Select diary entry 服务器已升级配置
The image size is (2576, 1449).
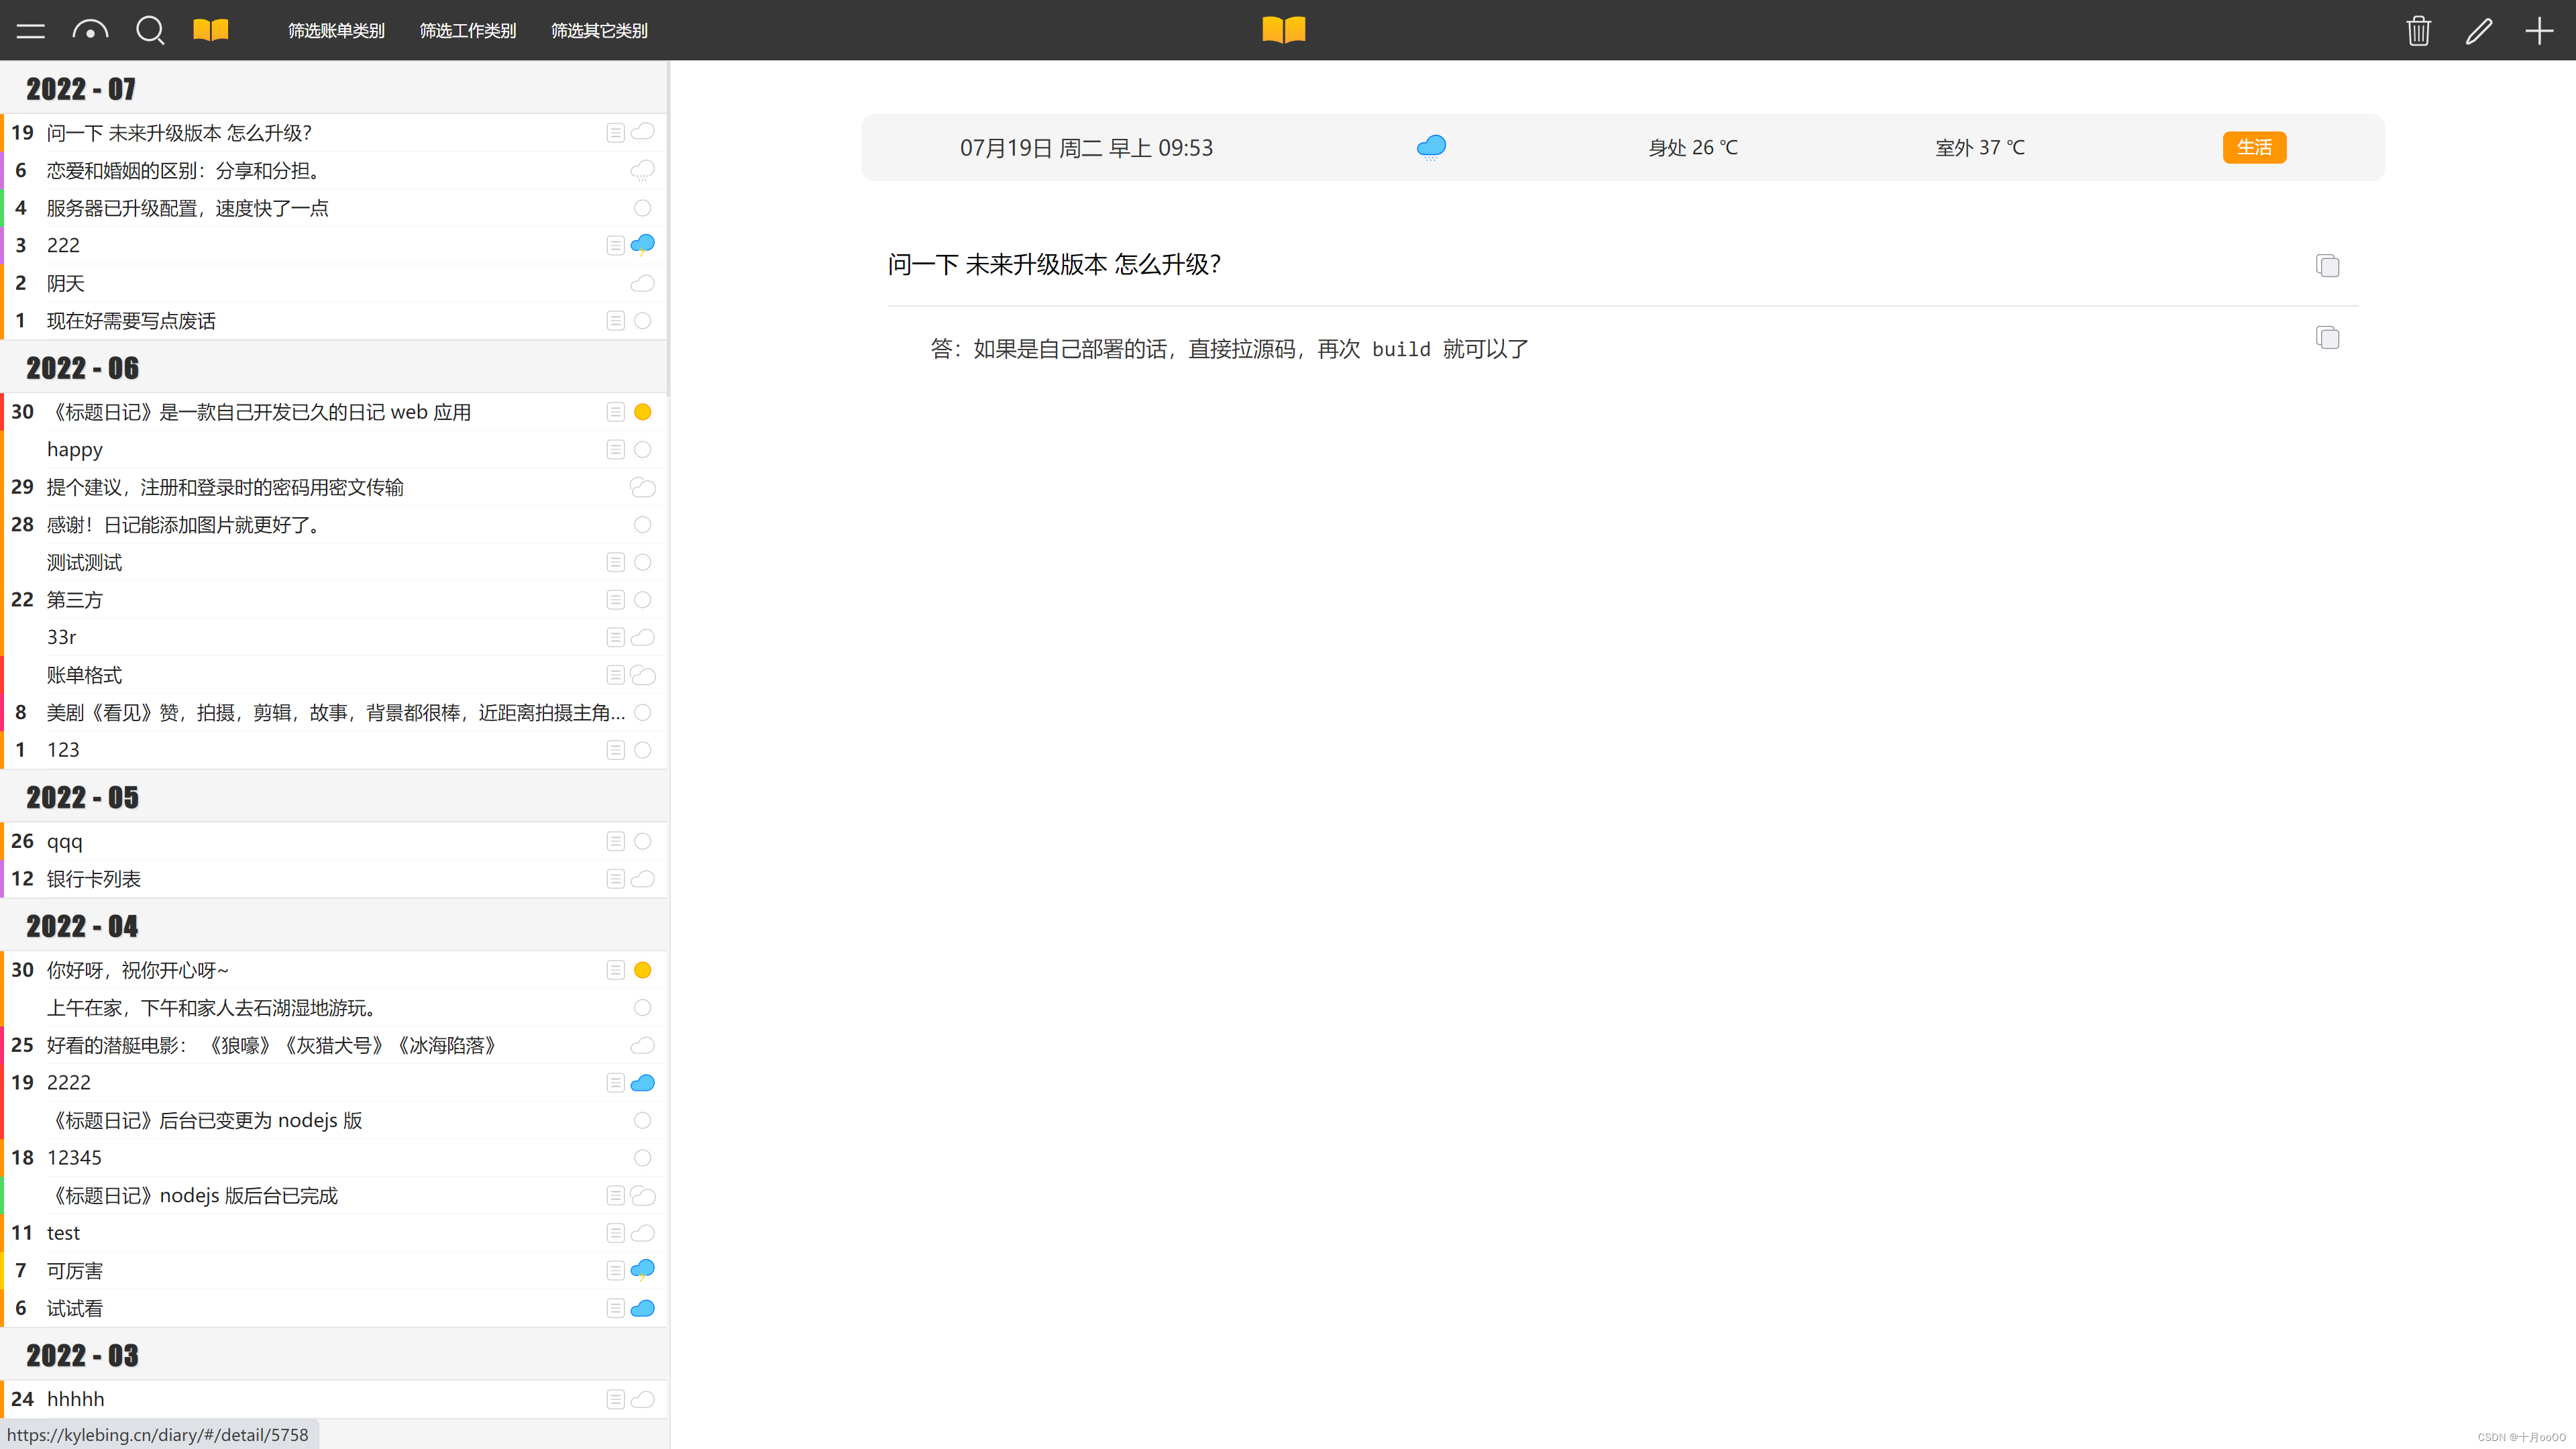[x=188, y=208]
